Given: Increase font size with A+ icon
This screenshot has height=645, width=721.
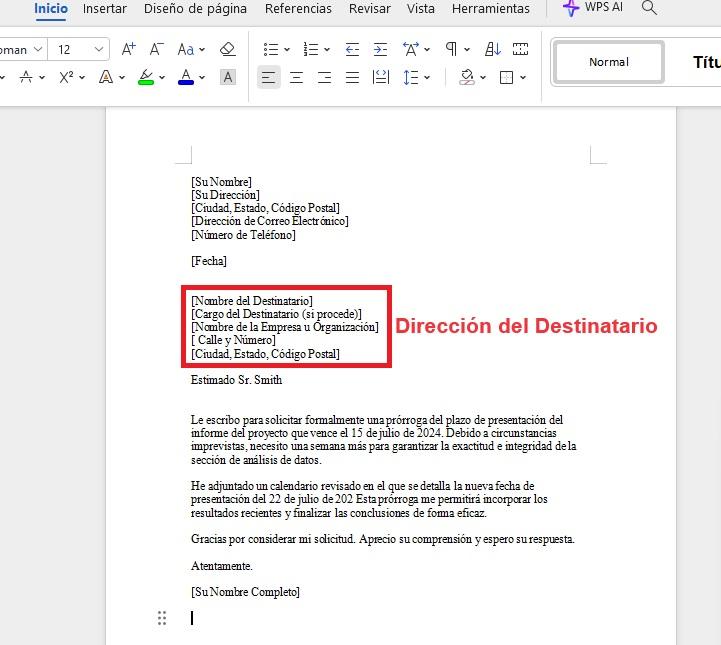Looking at the screenshot, I should (x=129, y=49).
